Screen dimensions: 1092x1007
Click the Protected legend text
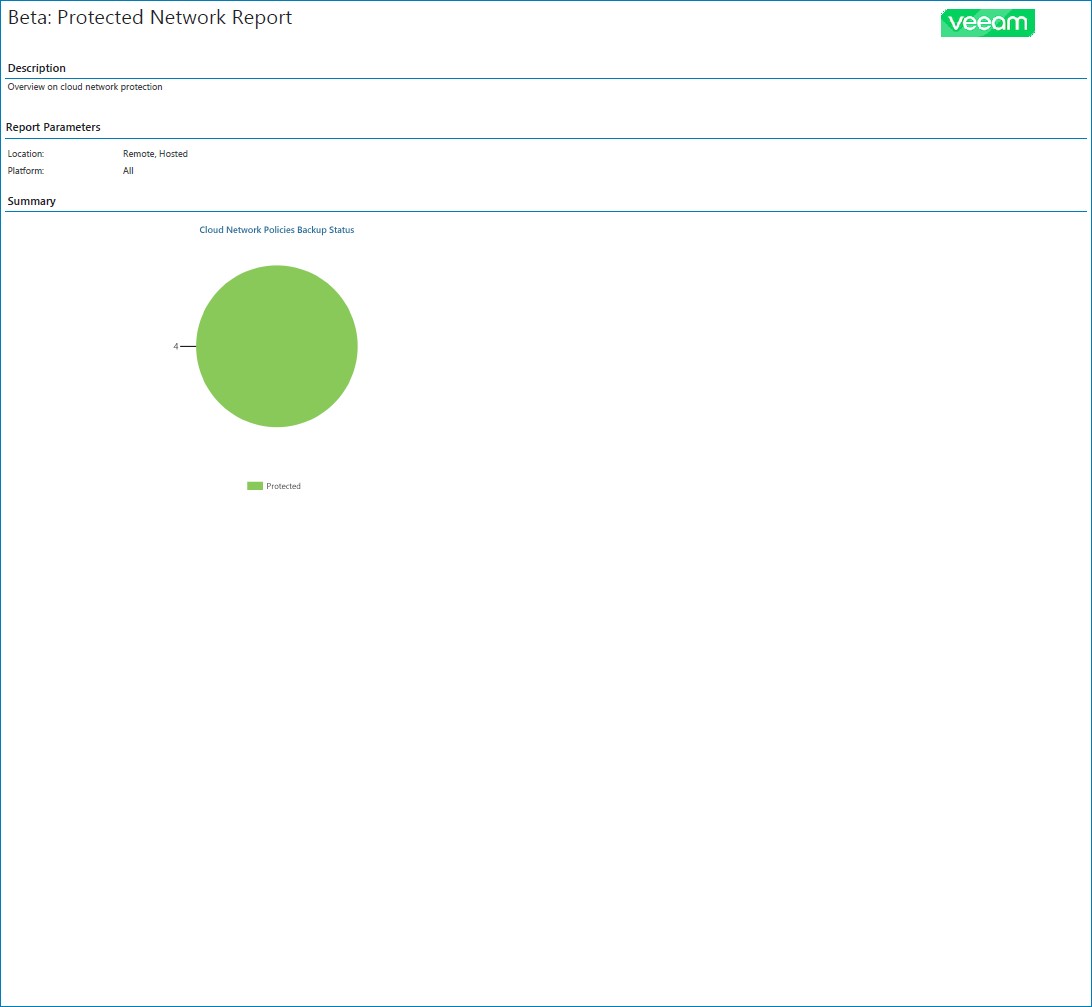pos(283,486)
